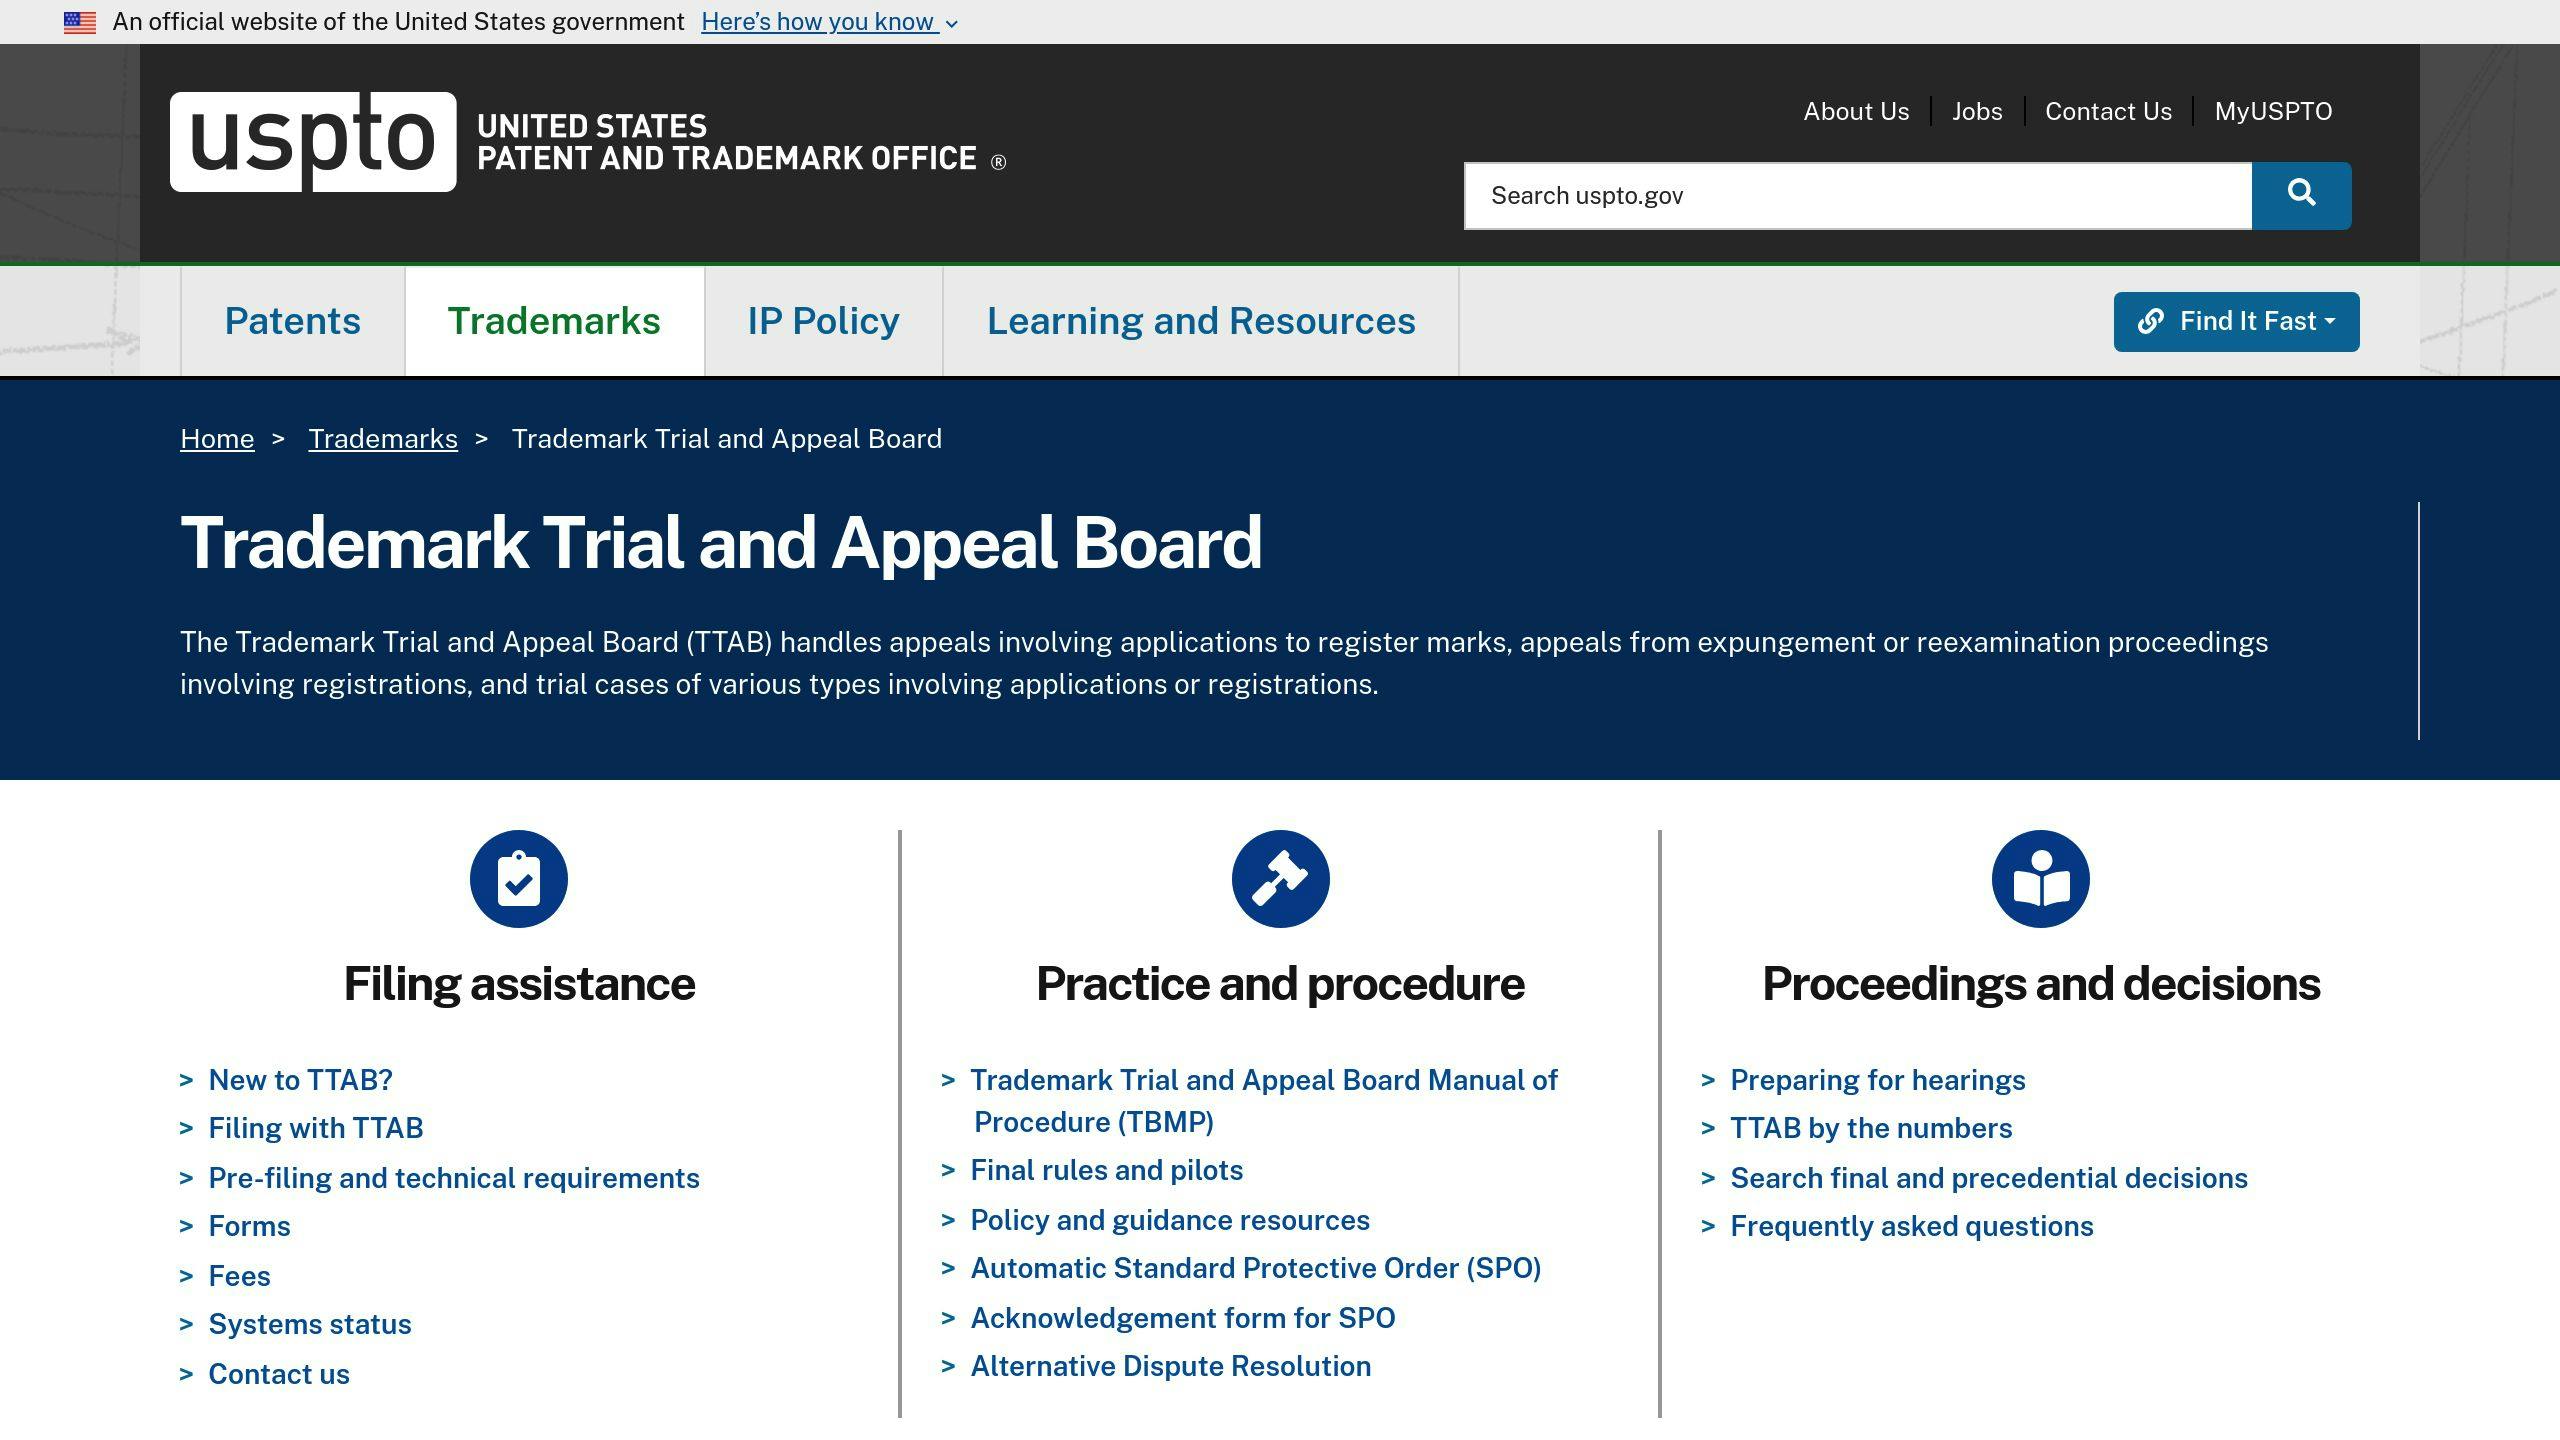Open Pre-filing and technical requirements
This screenshot has height=1440, width=2560.
(454, 1178)
